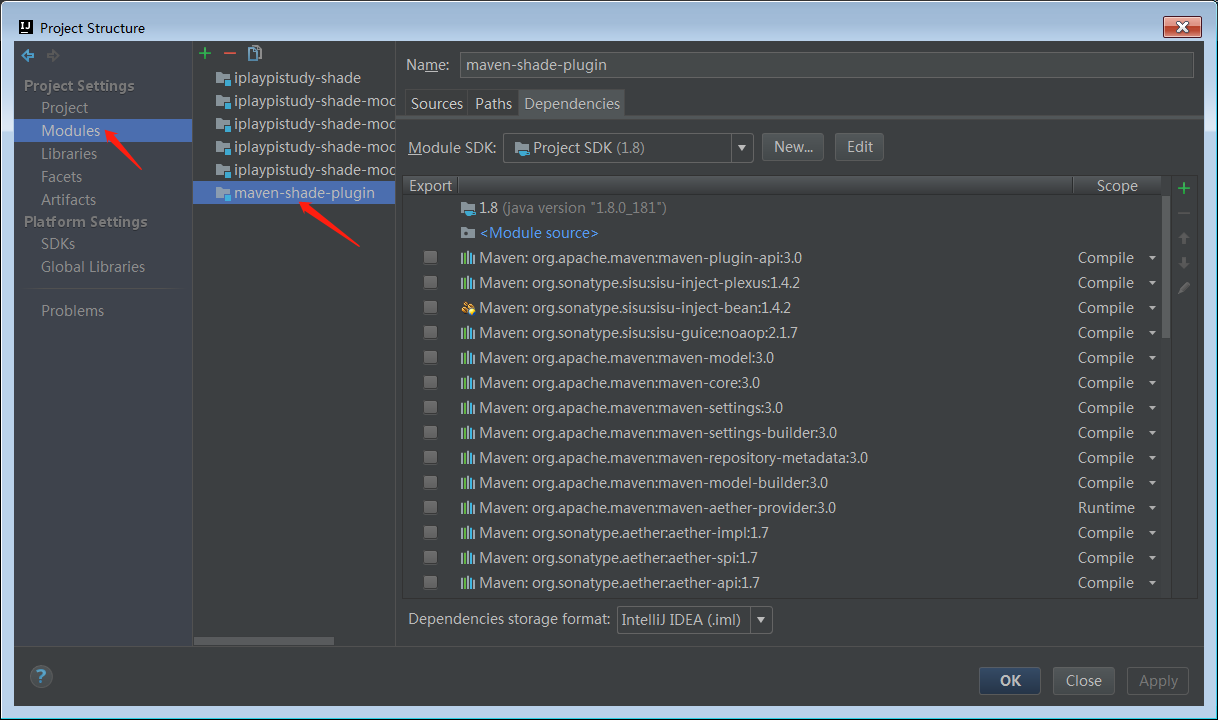Open the Module SDK dropdown
The height and width of the screenshot is (720, 1218).
(742, 148)
